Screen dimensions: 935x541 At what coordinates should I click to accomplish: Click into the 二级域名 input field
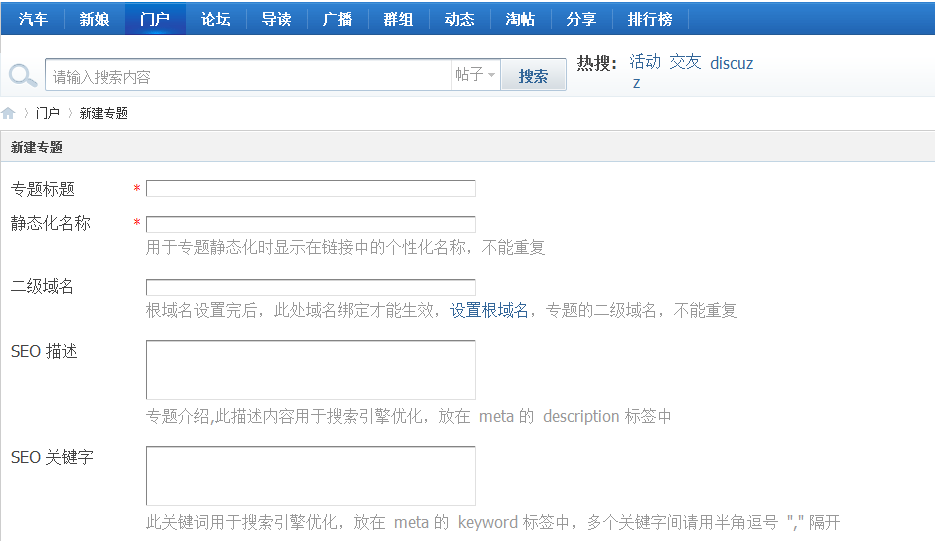pyautogui.click(x=310, y=288)
